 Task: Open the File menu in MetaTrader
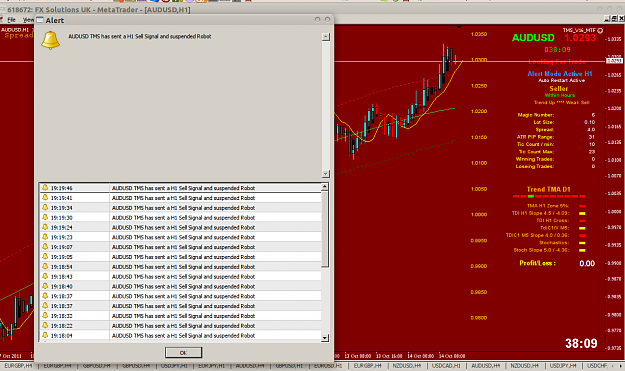(11, 20)
